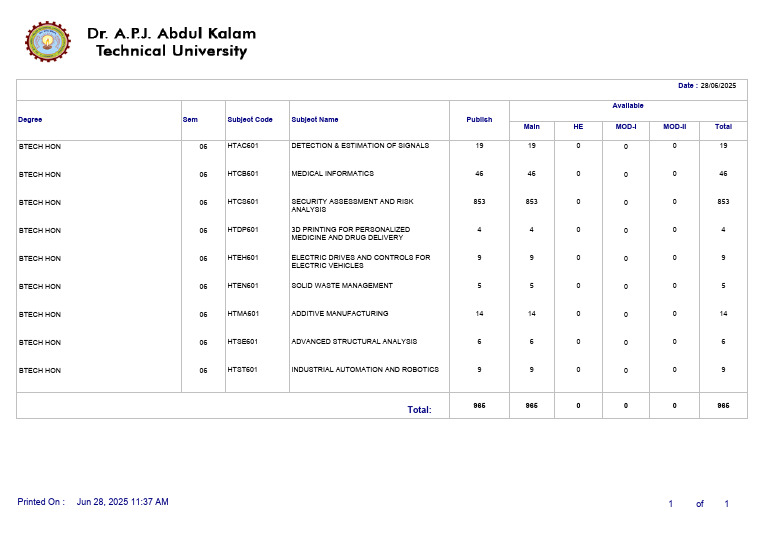Select the Date 28/06/2025 text

click(x=707, y=86)
